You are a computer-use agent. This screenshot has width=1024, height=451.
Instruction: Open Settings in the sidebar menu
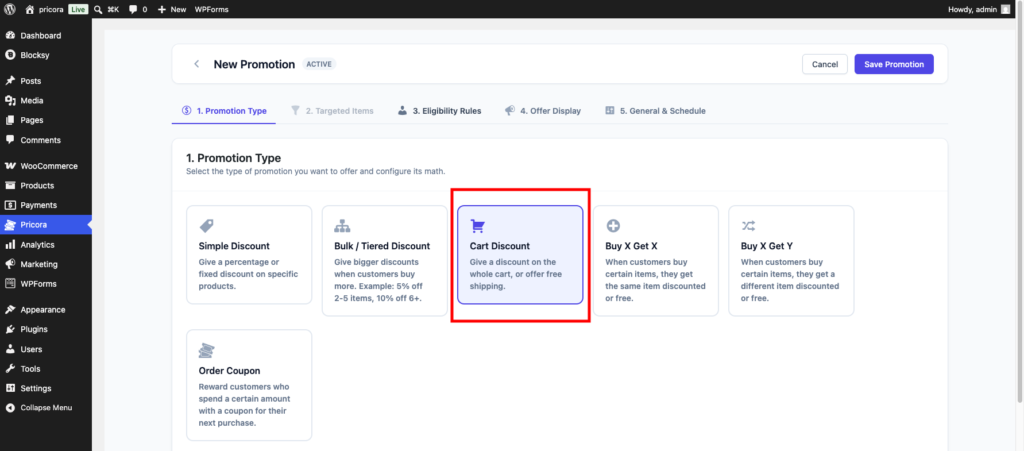(46, 388)
